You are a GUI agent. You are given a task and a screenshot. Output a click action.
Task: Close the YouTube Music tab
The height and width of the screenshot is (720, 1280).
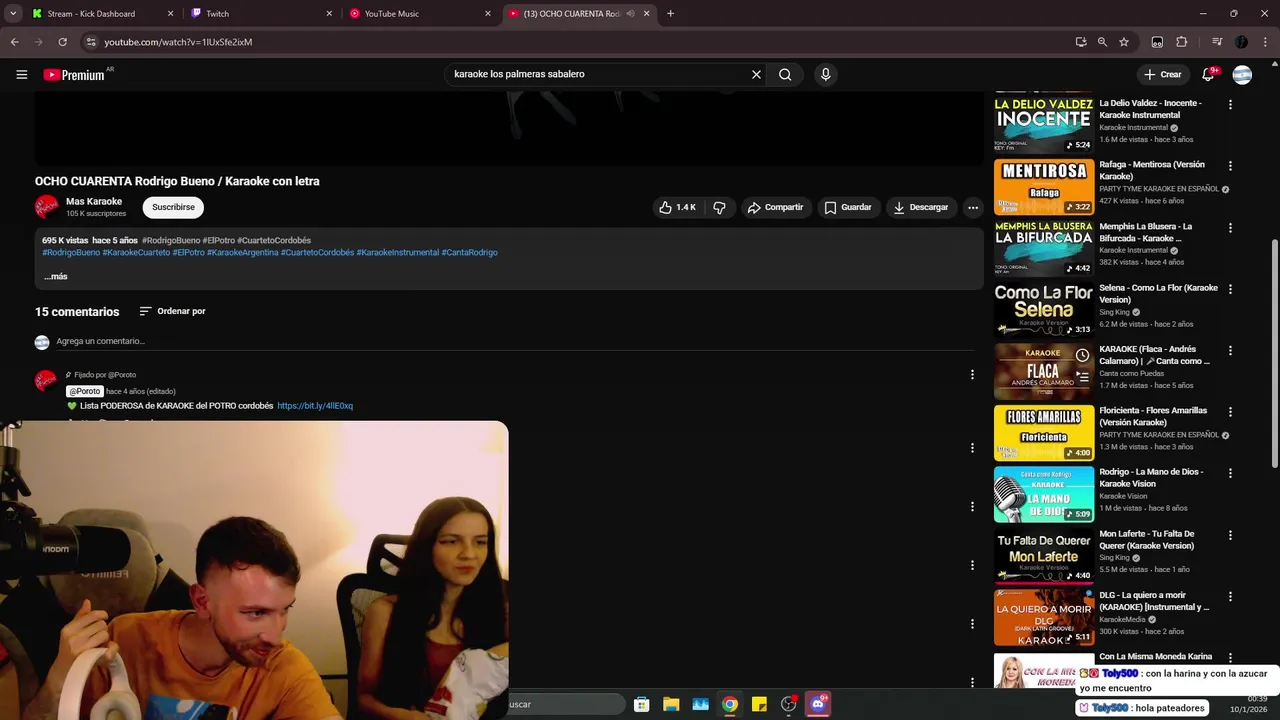[x=488, y=13]
